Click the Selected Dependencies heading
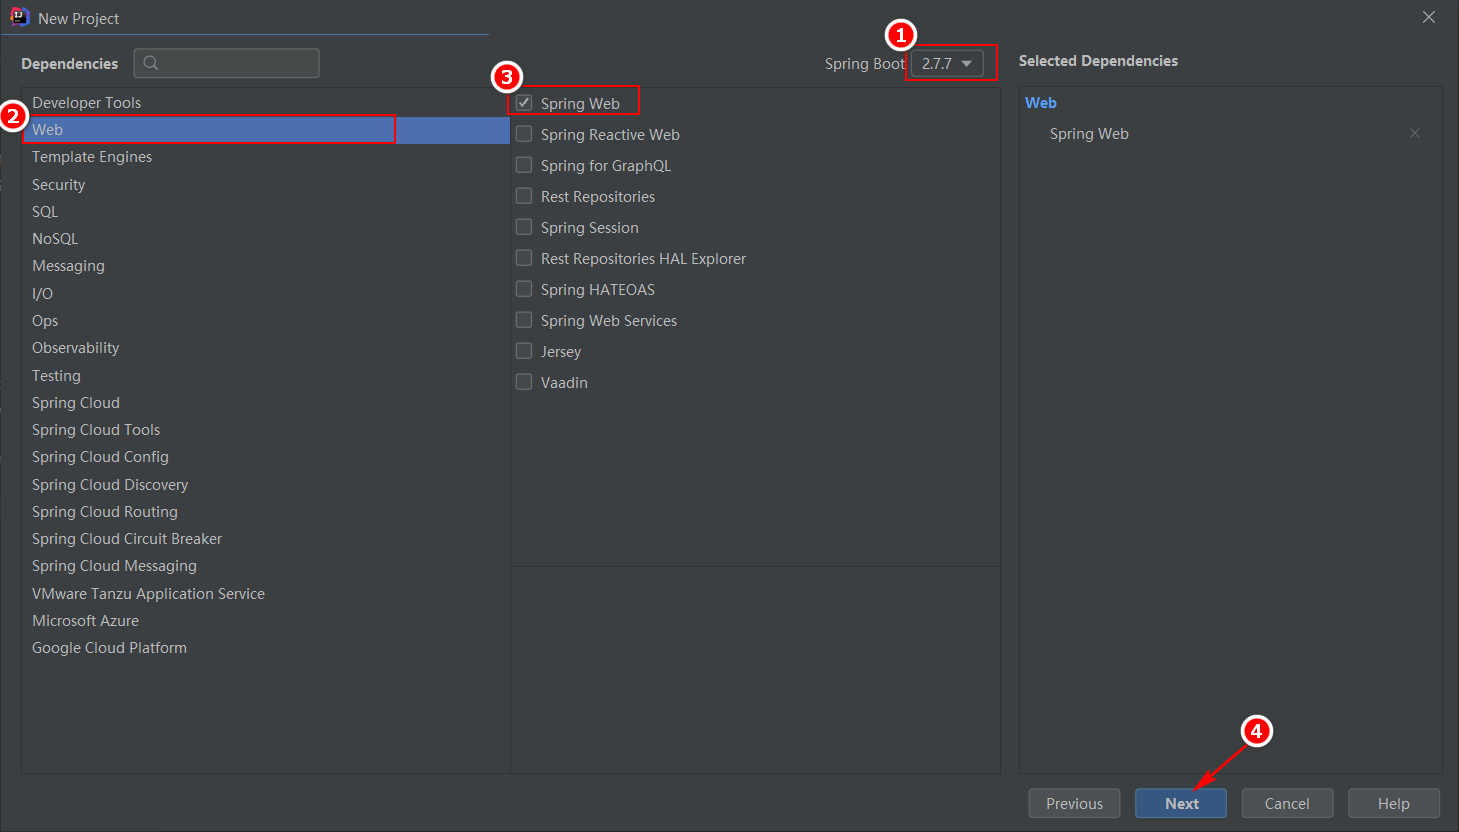 1098,61
